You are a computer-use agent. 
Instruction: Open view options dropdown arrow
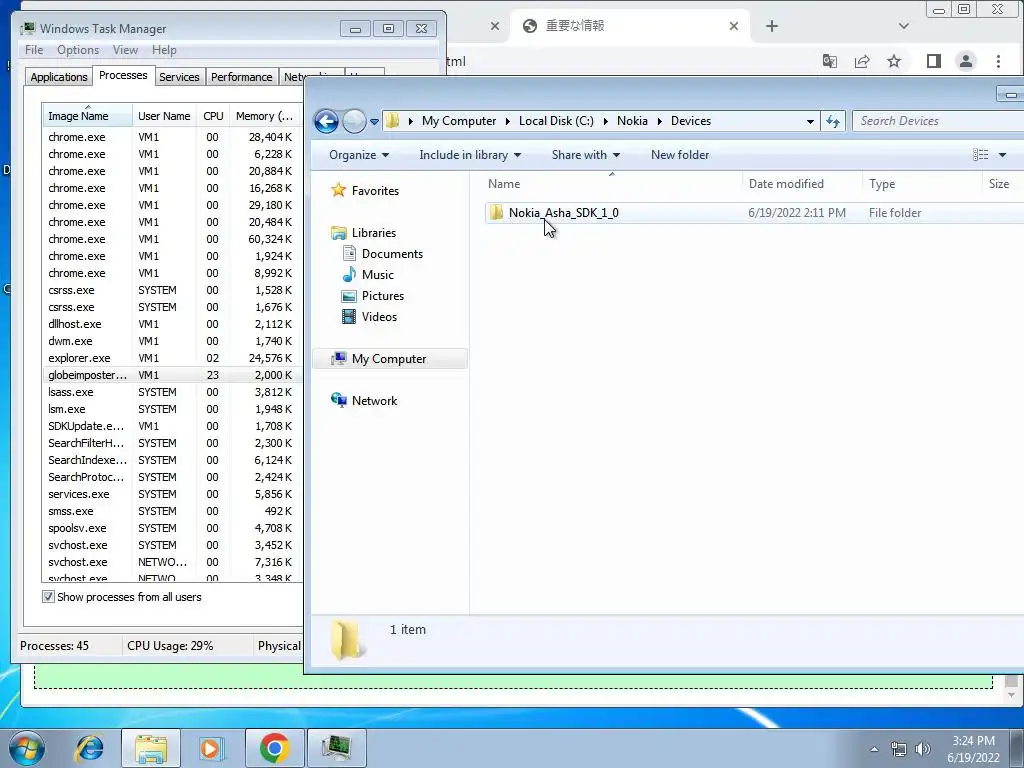1002,155
